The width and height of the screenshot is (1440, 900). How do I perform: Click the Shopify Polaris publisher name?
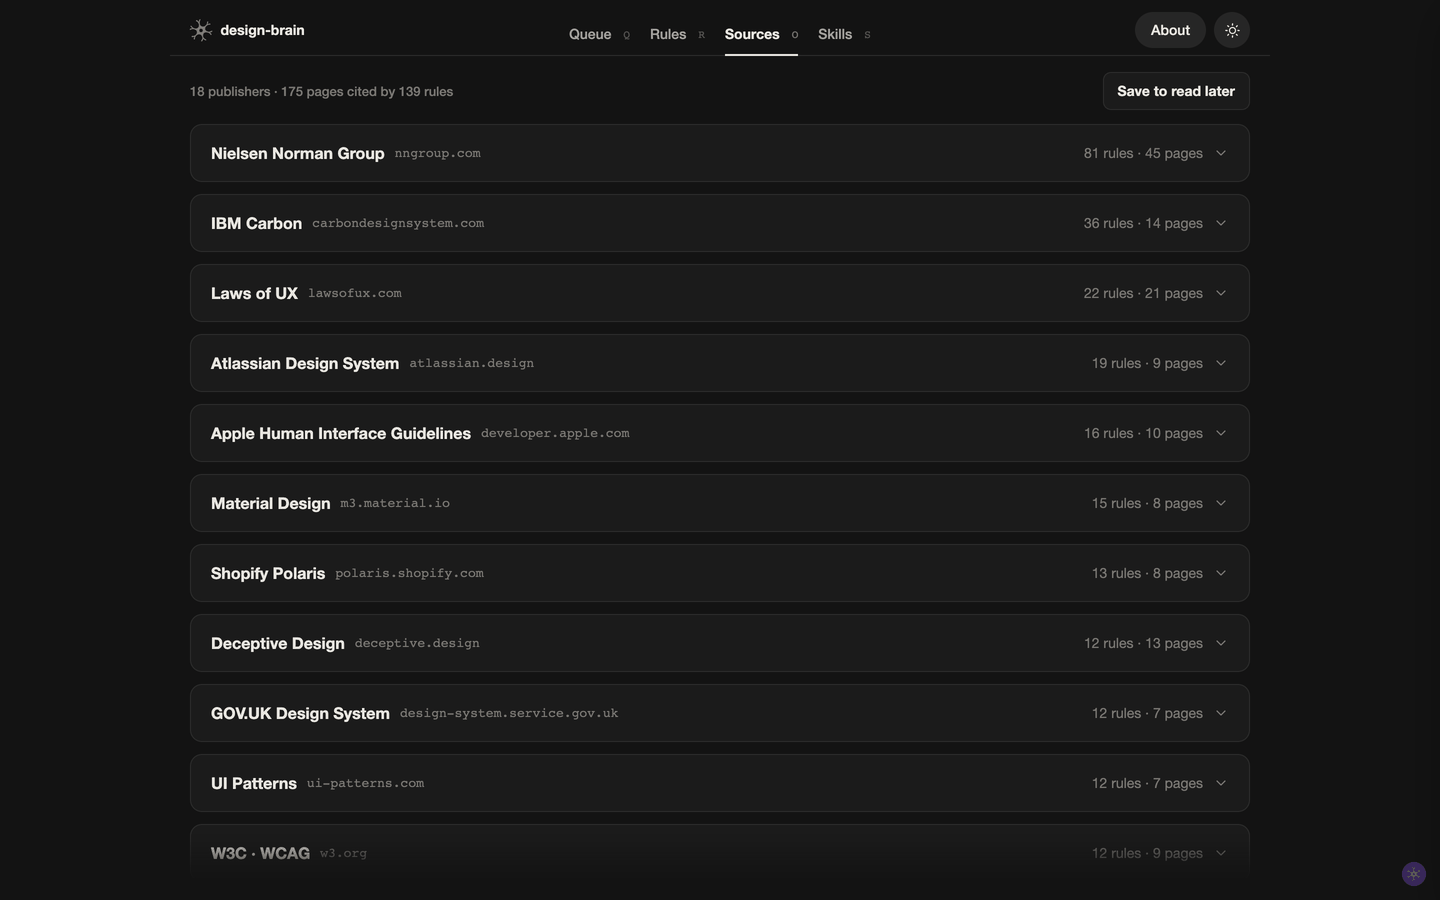[x=268, y=573]
